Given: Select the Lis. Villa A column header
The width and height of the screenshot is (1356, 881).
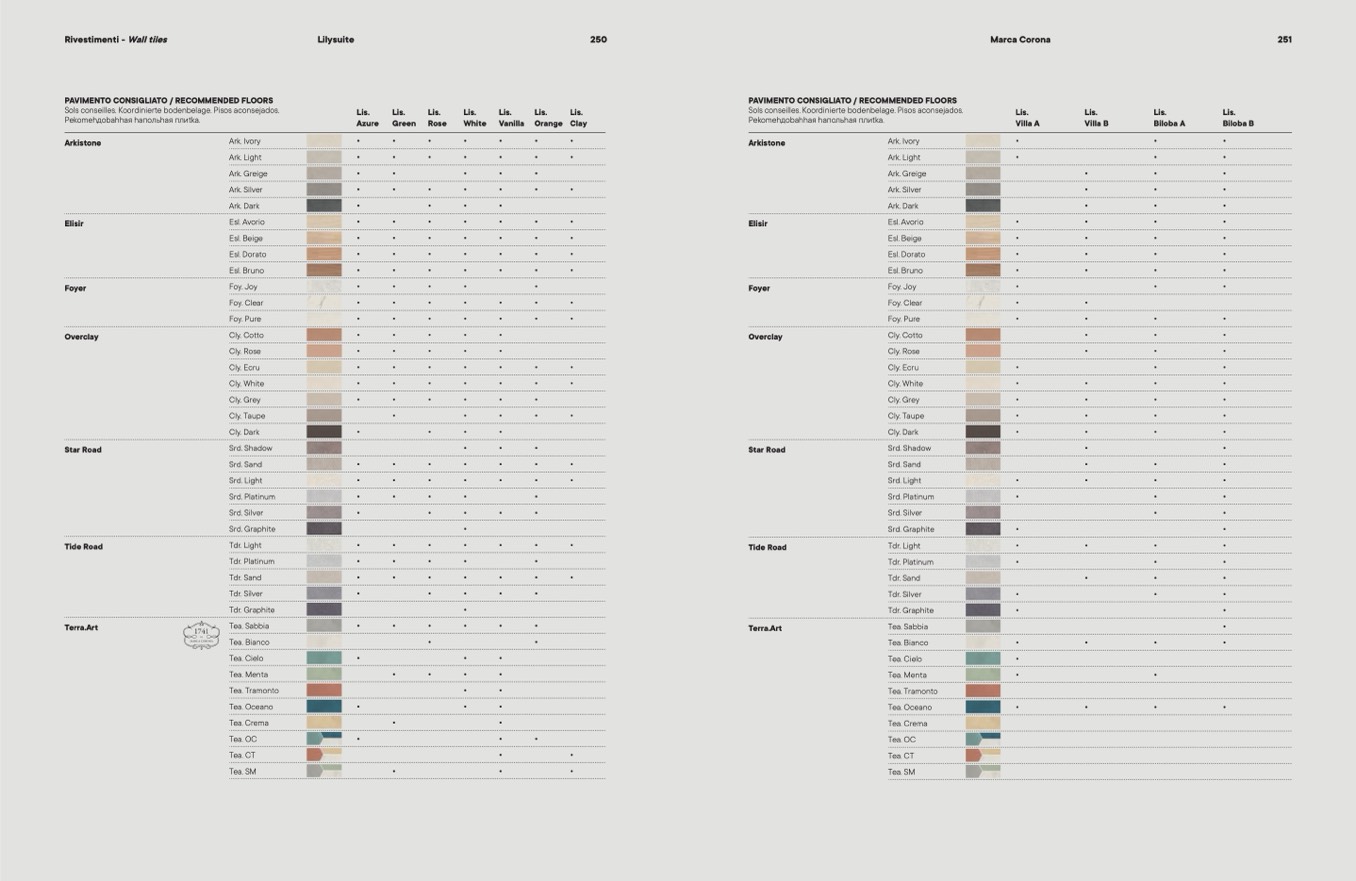Looking at the screenshot, I should click(x=1027, y=118).
